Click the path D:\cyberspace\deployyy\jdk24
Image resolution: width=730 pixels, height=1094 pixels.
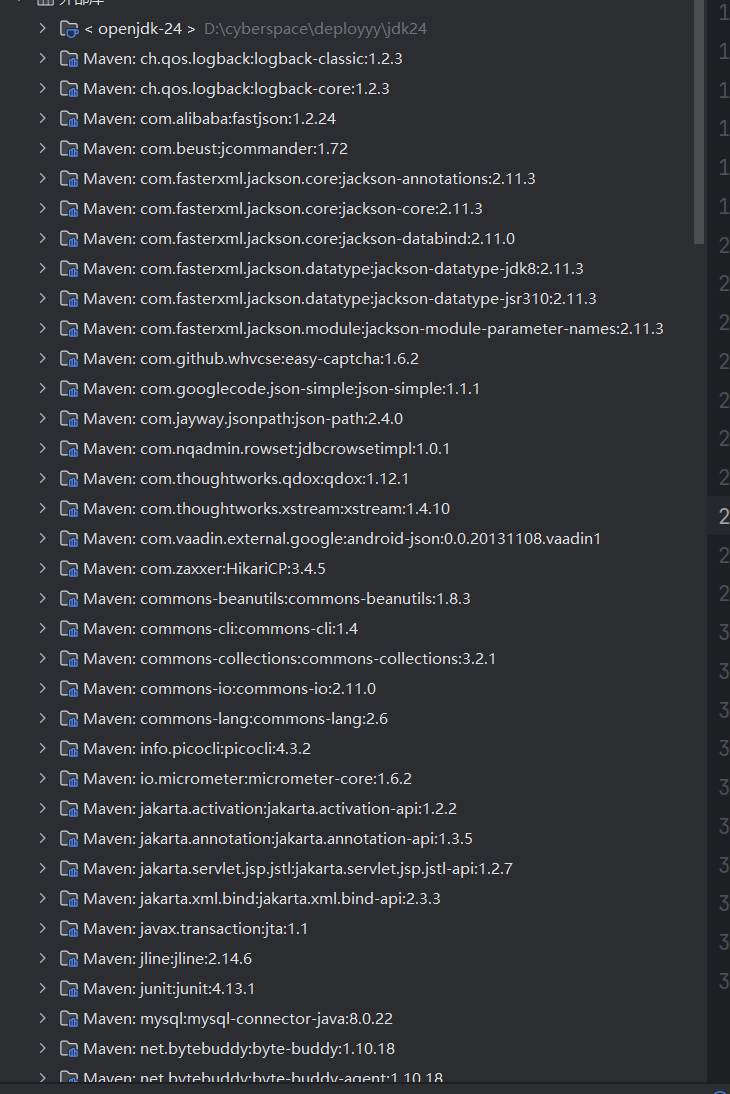pos(315,29)
